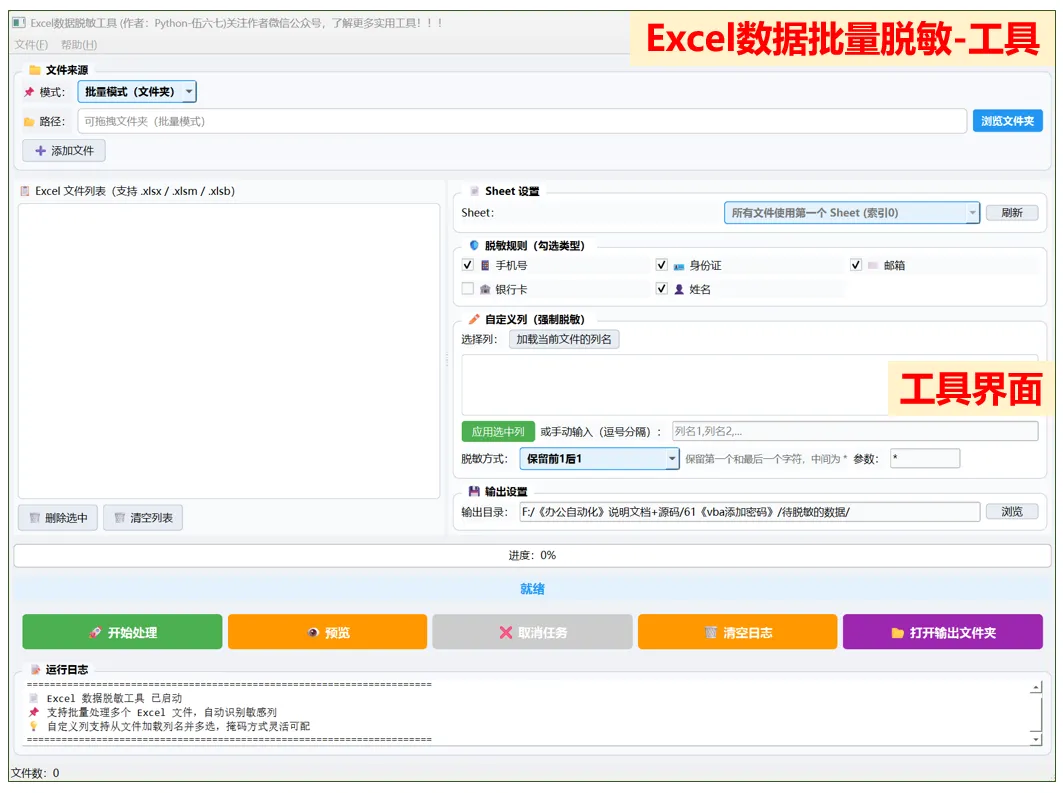
Task: Click the ID card icon beside 身份证
Action: [x=679, y=266]
